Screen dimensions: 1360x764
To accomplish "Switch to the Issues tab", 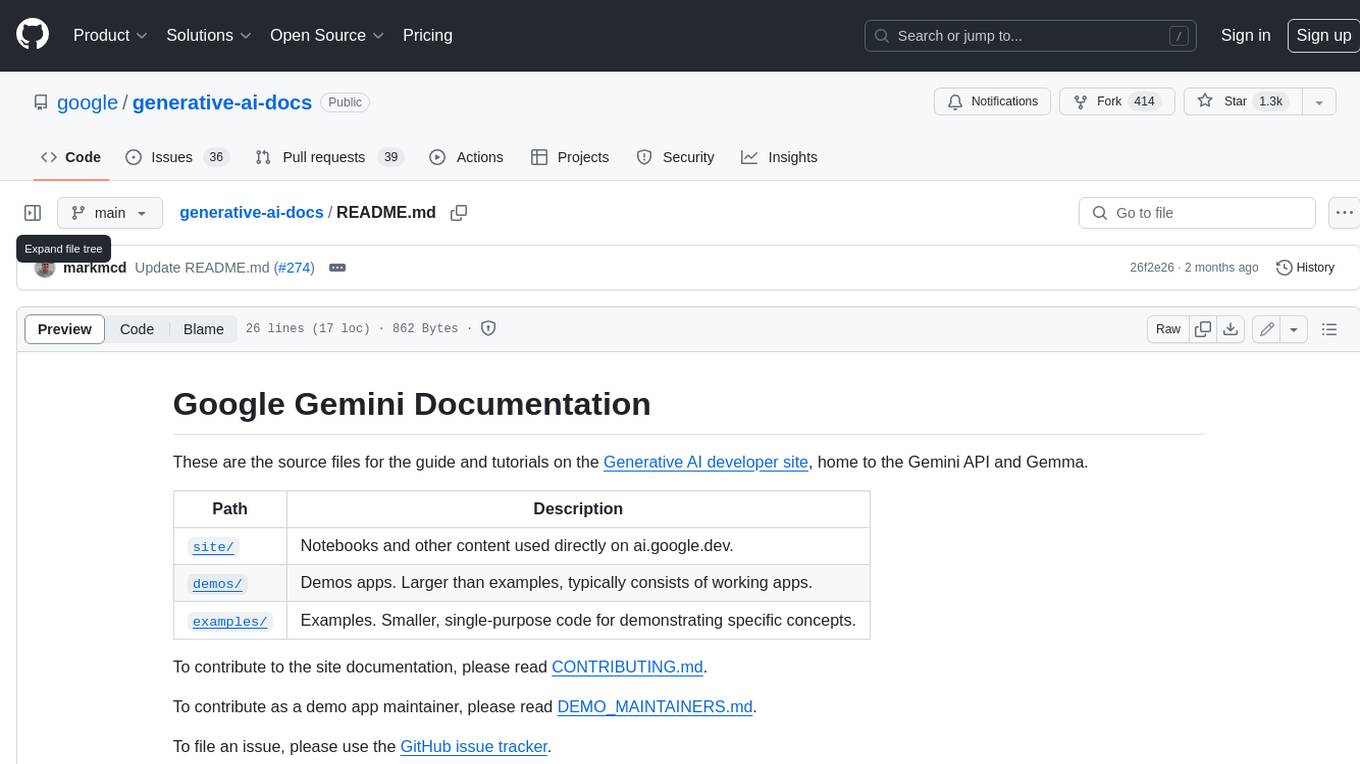I will pos(176,157).
